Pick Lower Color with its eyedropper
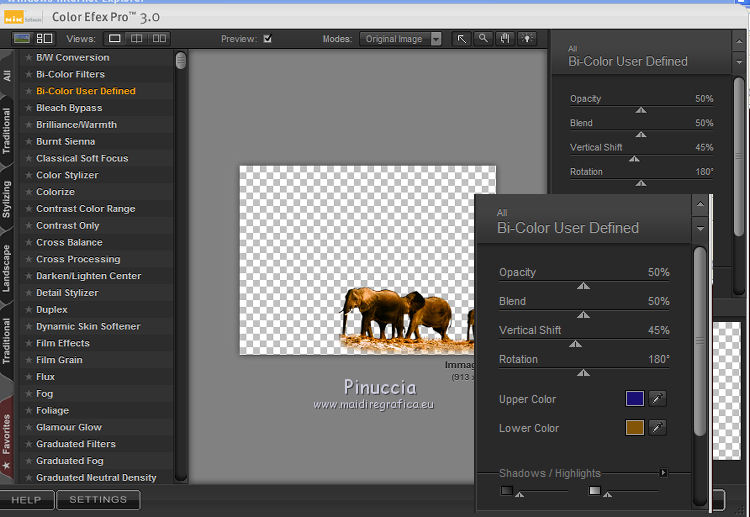The width and height of the screenshot is (750, 517). coord(657,428)
